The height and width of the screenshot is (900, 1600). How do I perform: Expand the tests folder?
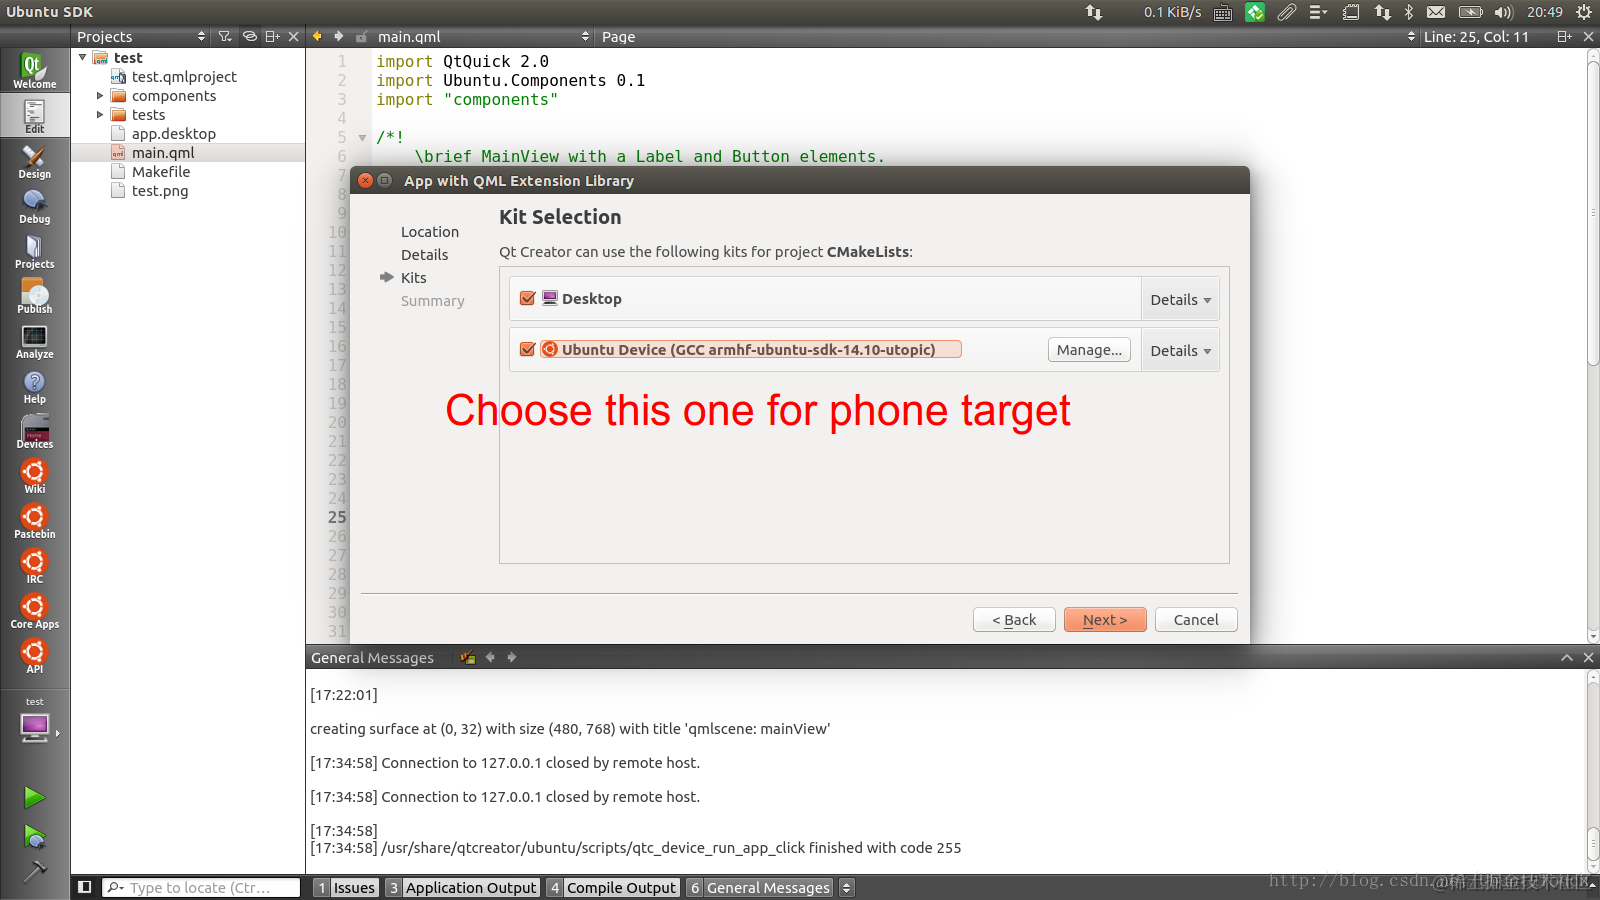(x=100, y=115)
